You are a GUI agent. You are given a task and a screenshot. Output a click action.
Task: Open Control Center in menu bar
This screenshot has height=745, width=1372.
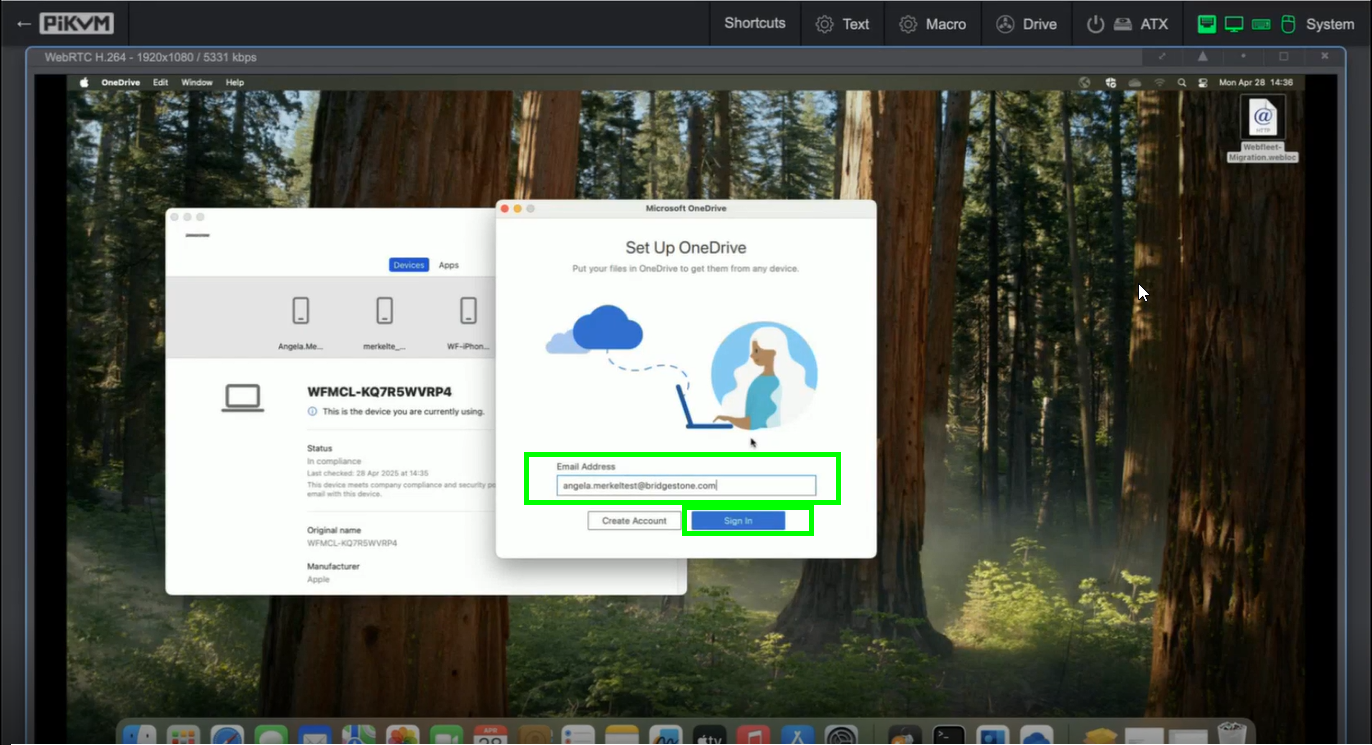point(1202,82)
